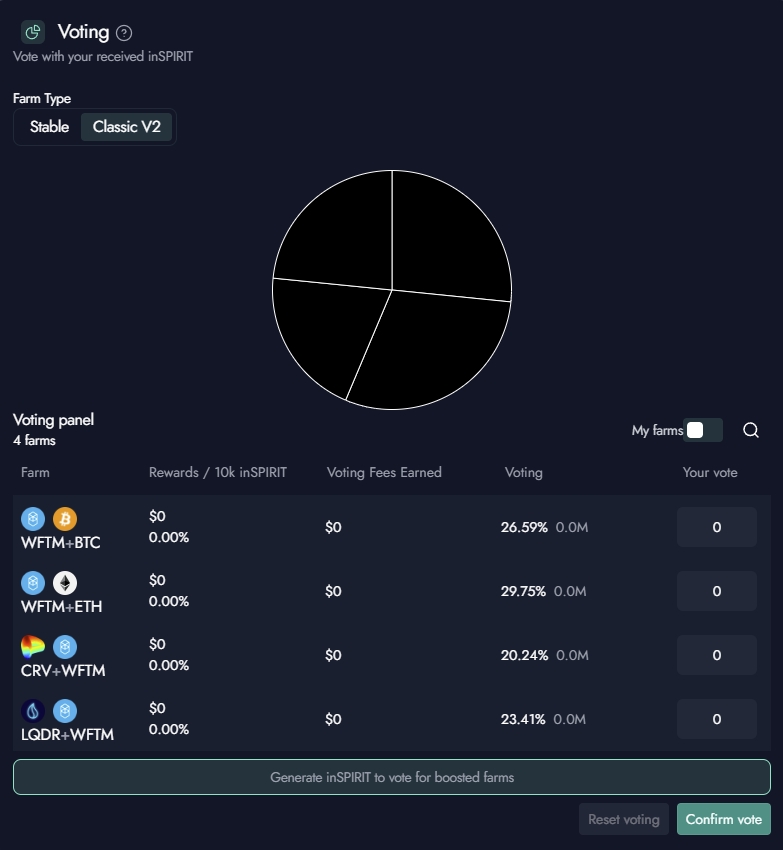The width and height of the screenshot is (783, 850).
Task: Click the Voting column header
Action: click(524, 472)
